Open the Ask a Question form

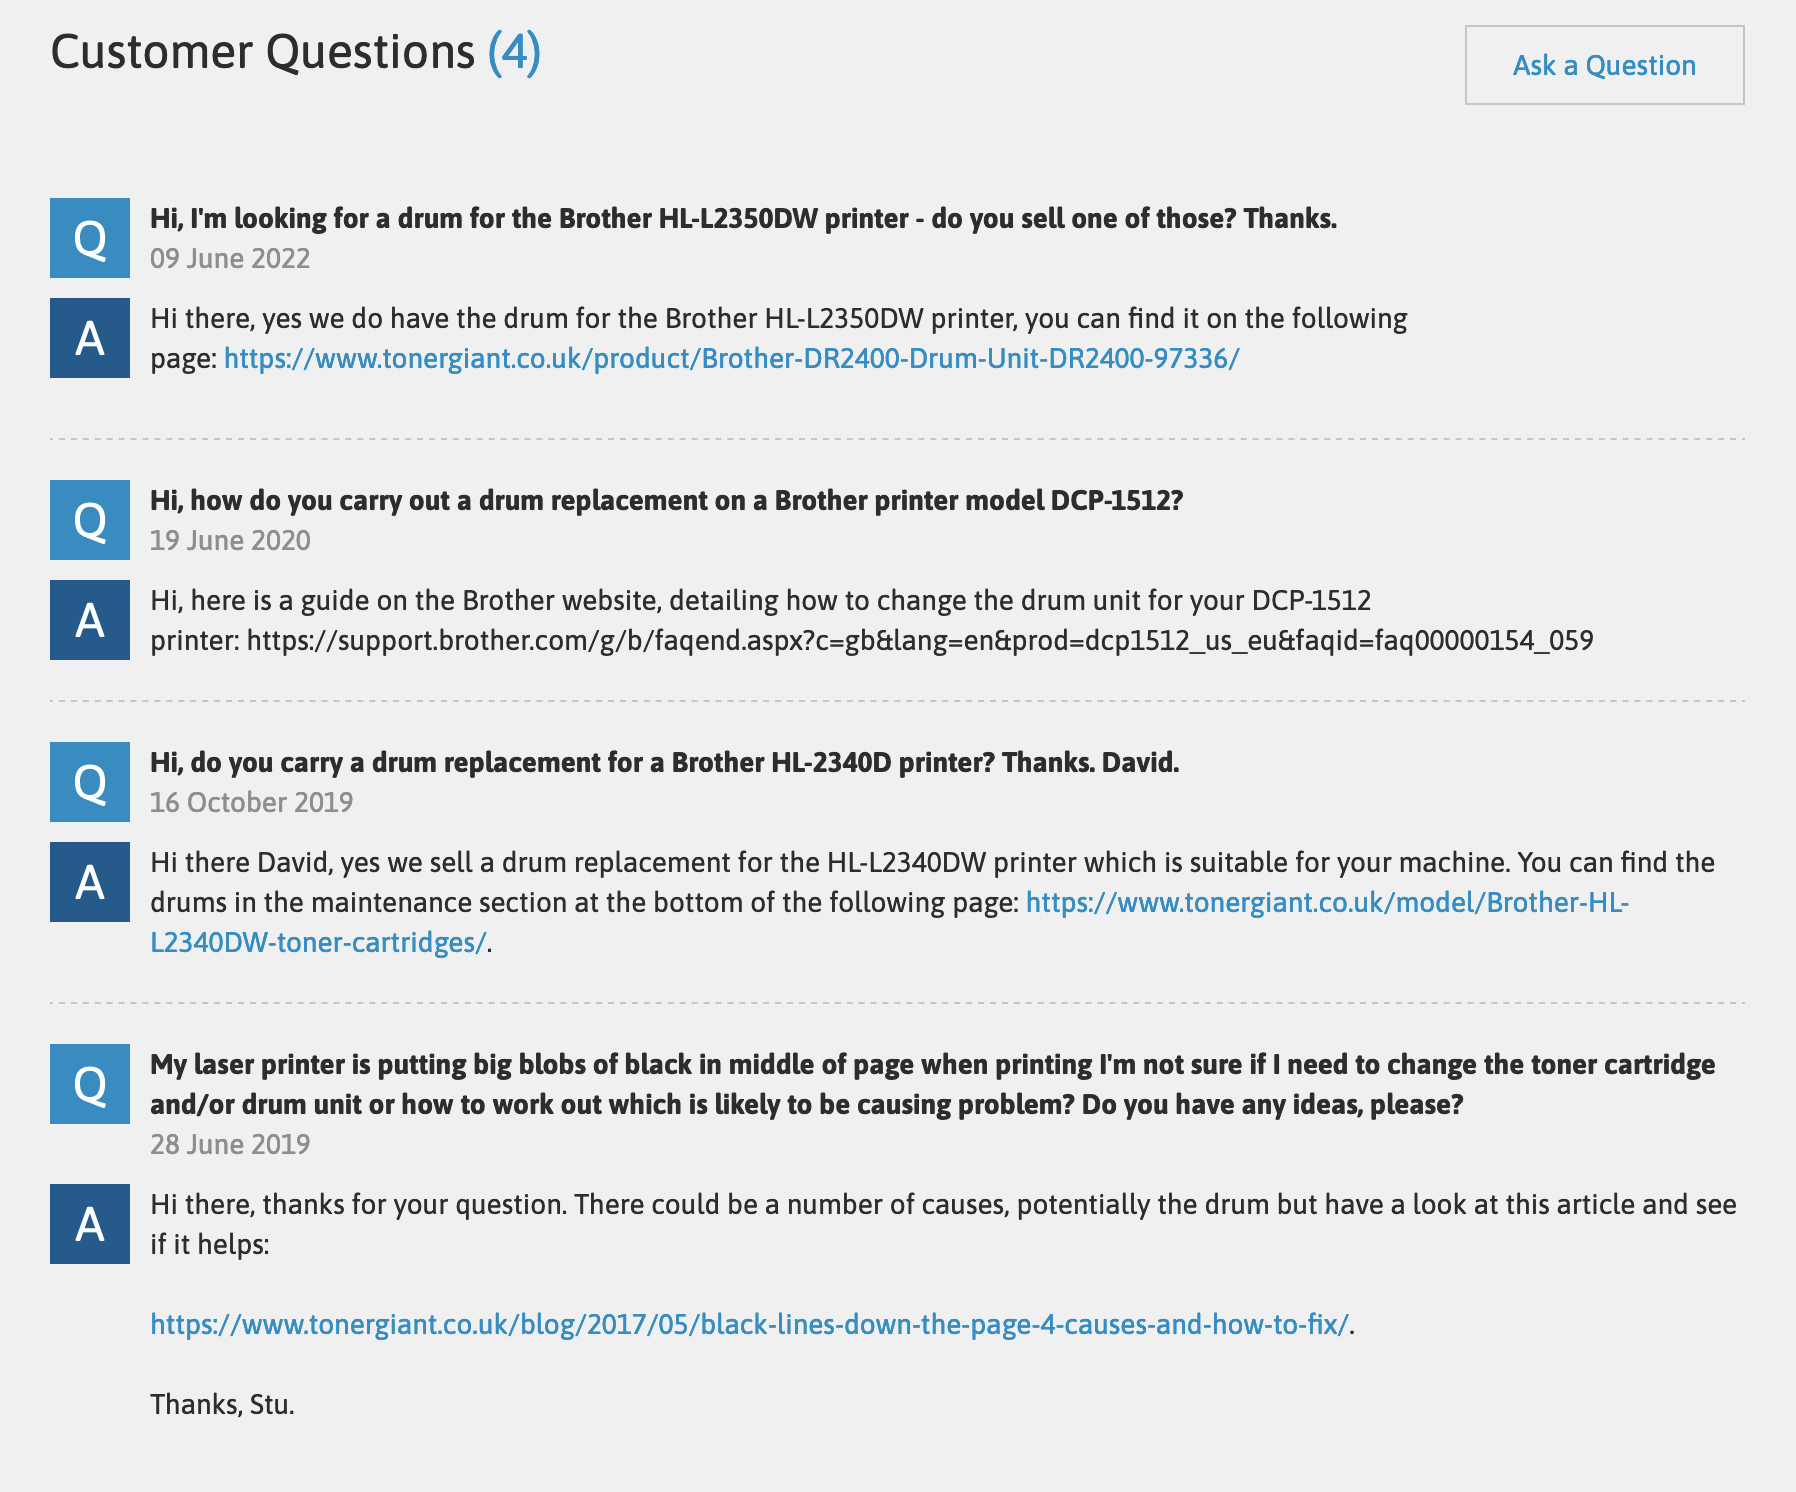point(1603,66)
